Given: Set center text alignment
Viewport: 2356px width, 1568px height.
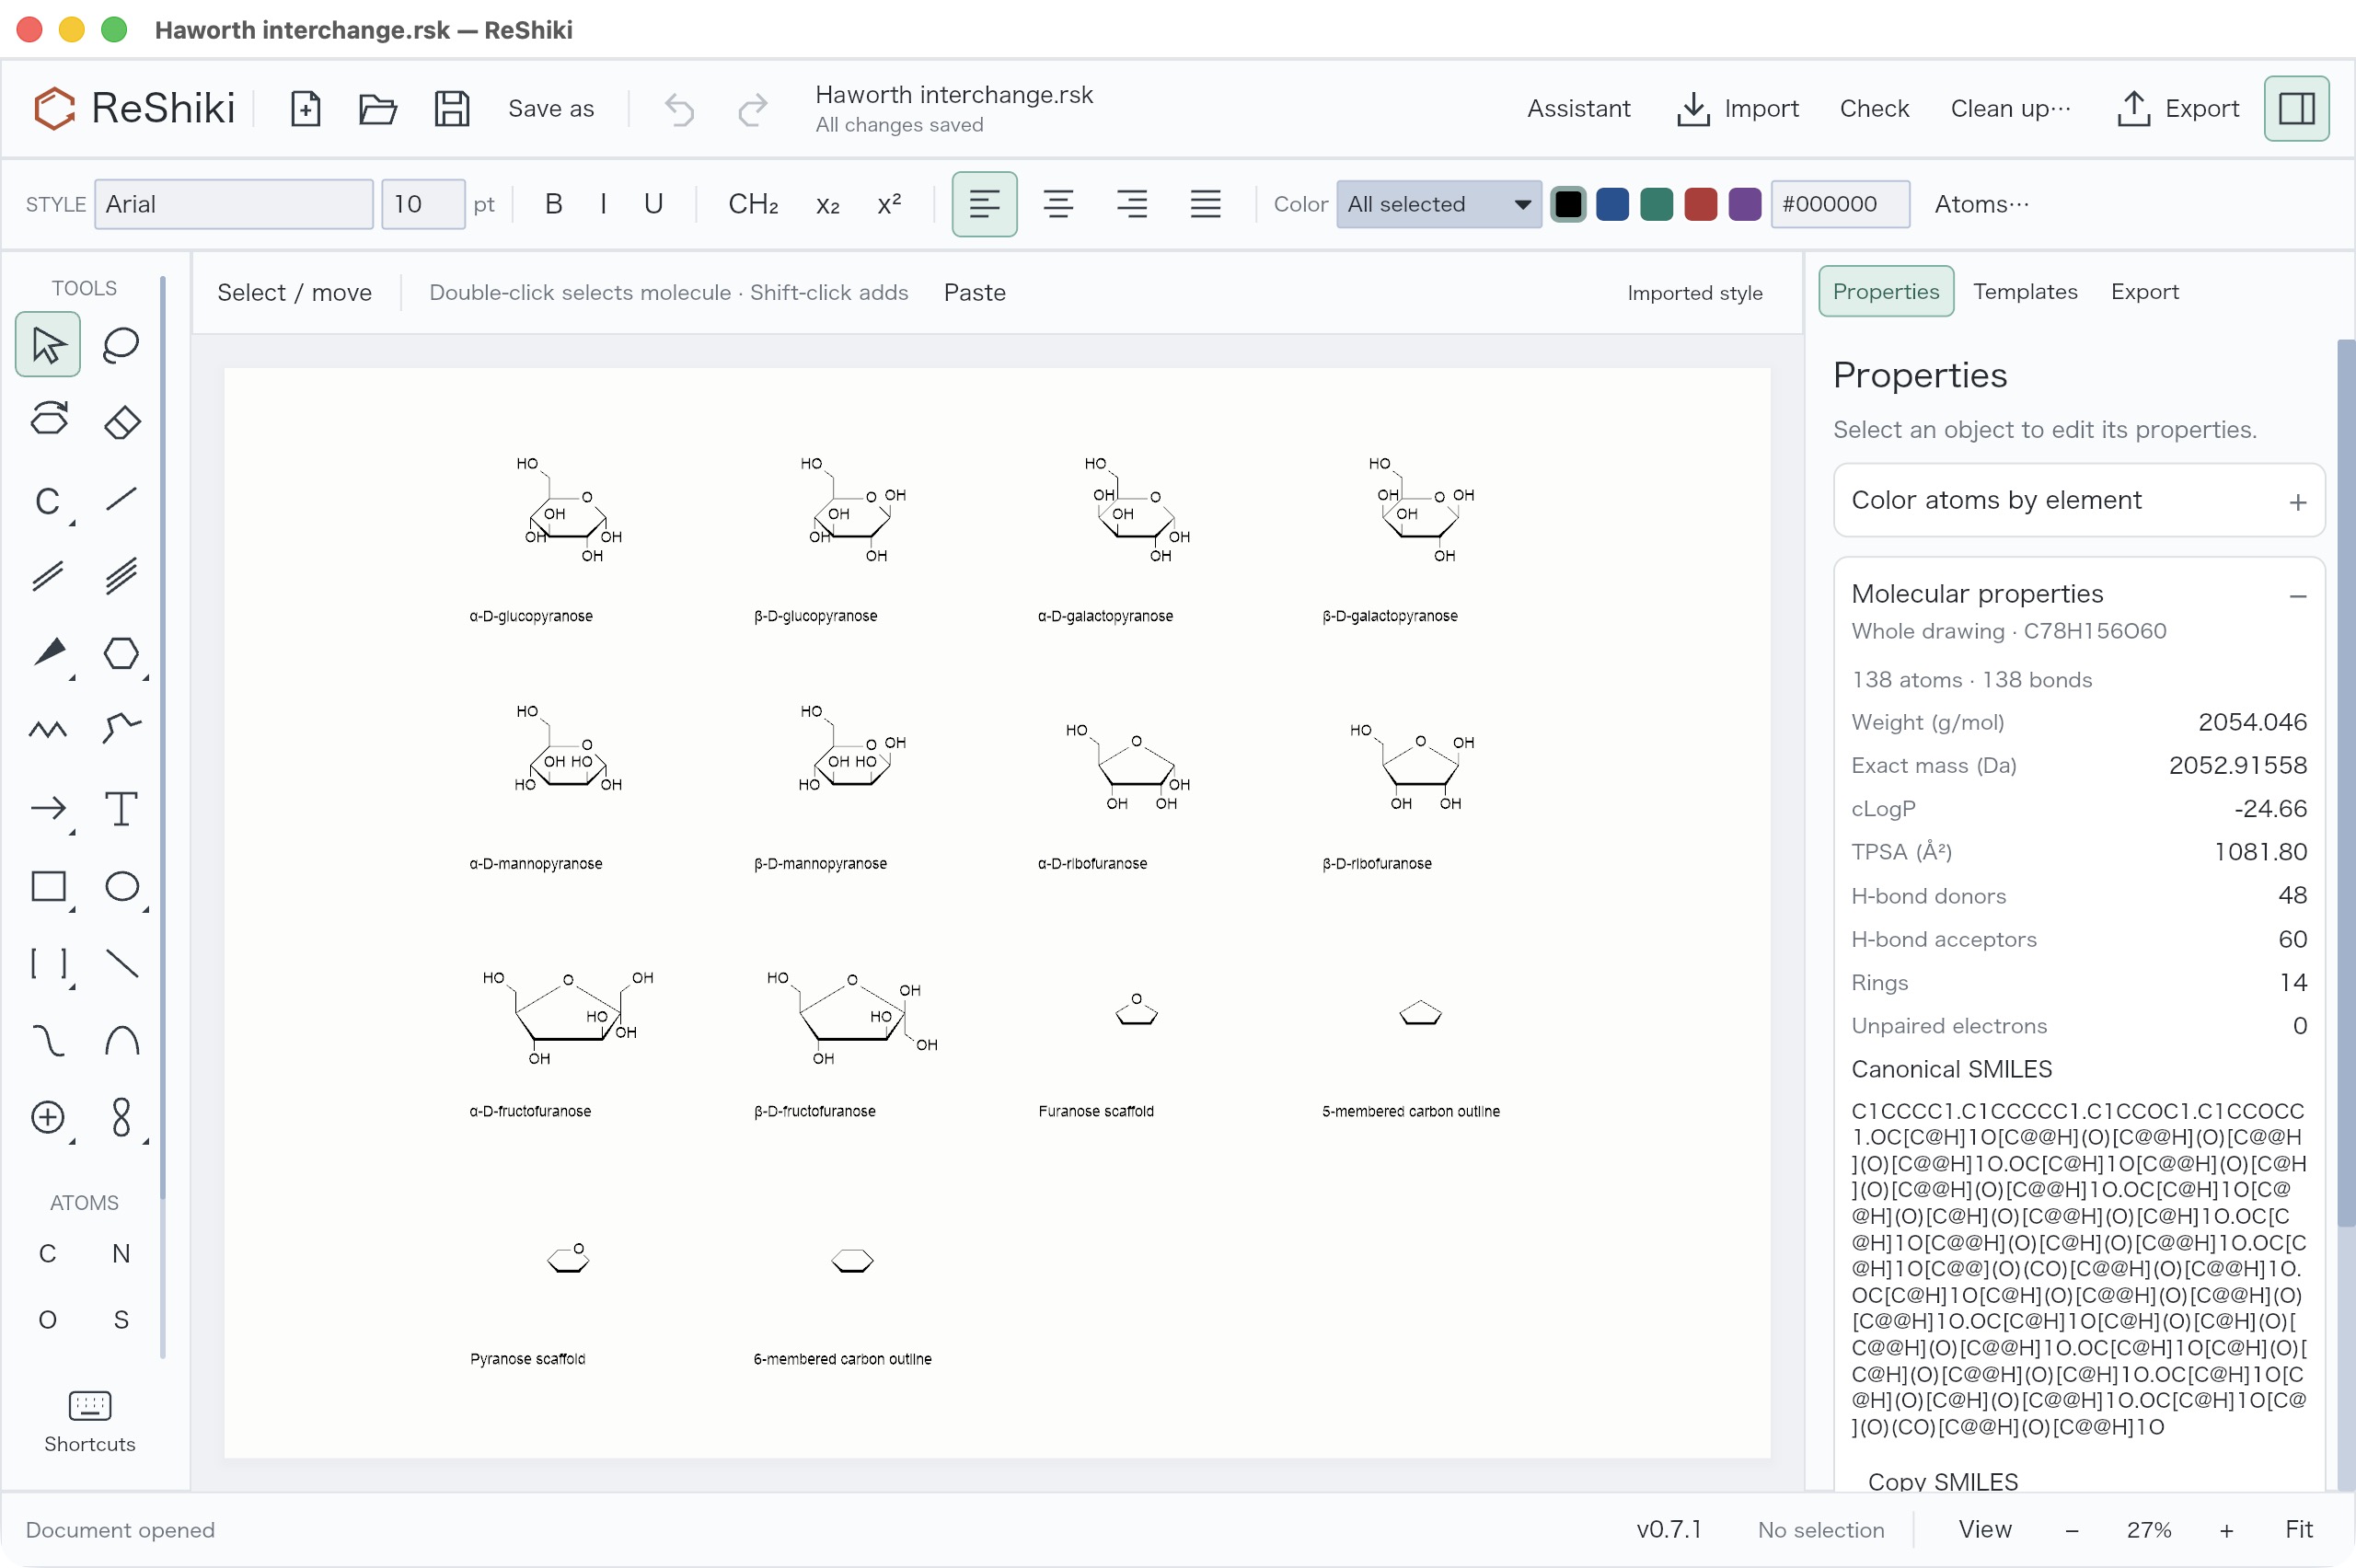Looking at the screenshot, I should click(1058, 204).
